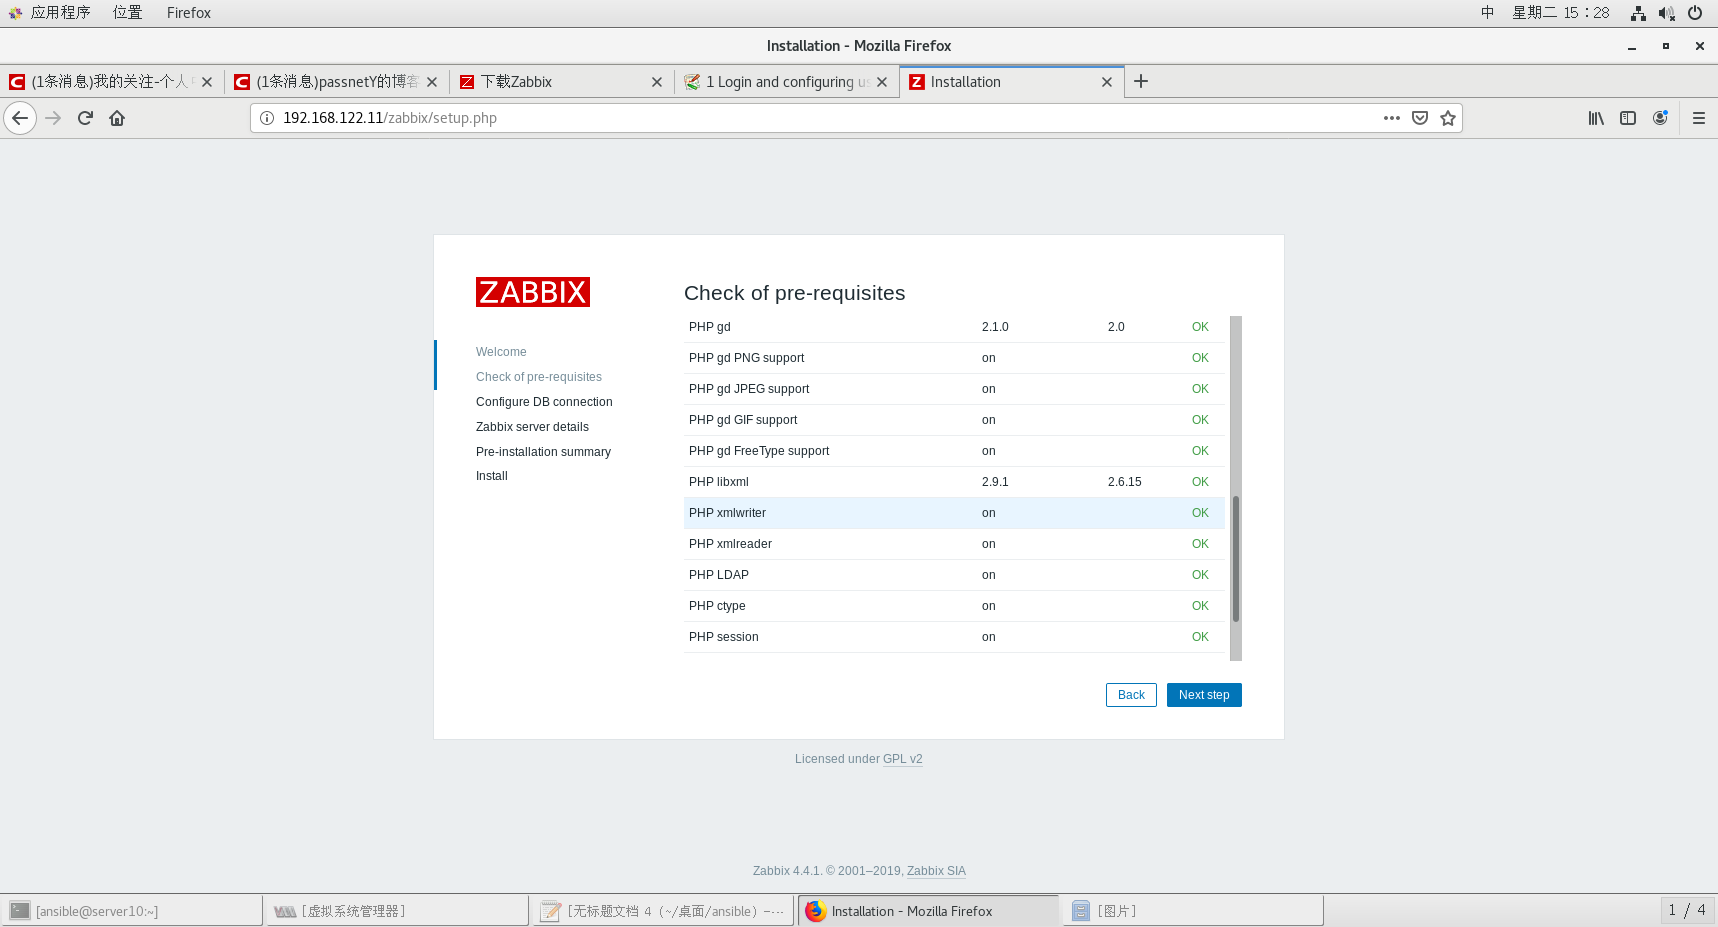Screen dimensions: 1718x927
Task: Click the PHP LDAP row label
Action: click(719, 575)
